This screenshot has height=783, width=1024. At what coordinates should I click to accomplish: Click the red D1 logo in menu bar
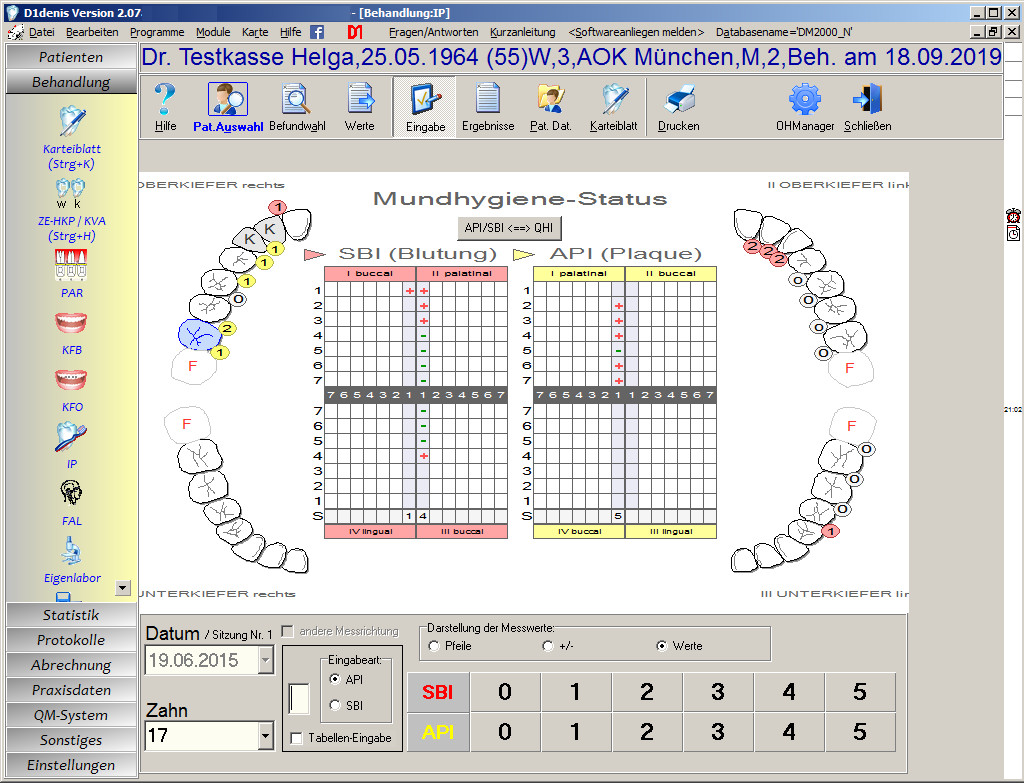[355, 32]
